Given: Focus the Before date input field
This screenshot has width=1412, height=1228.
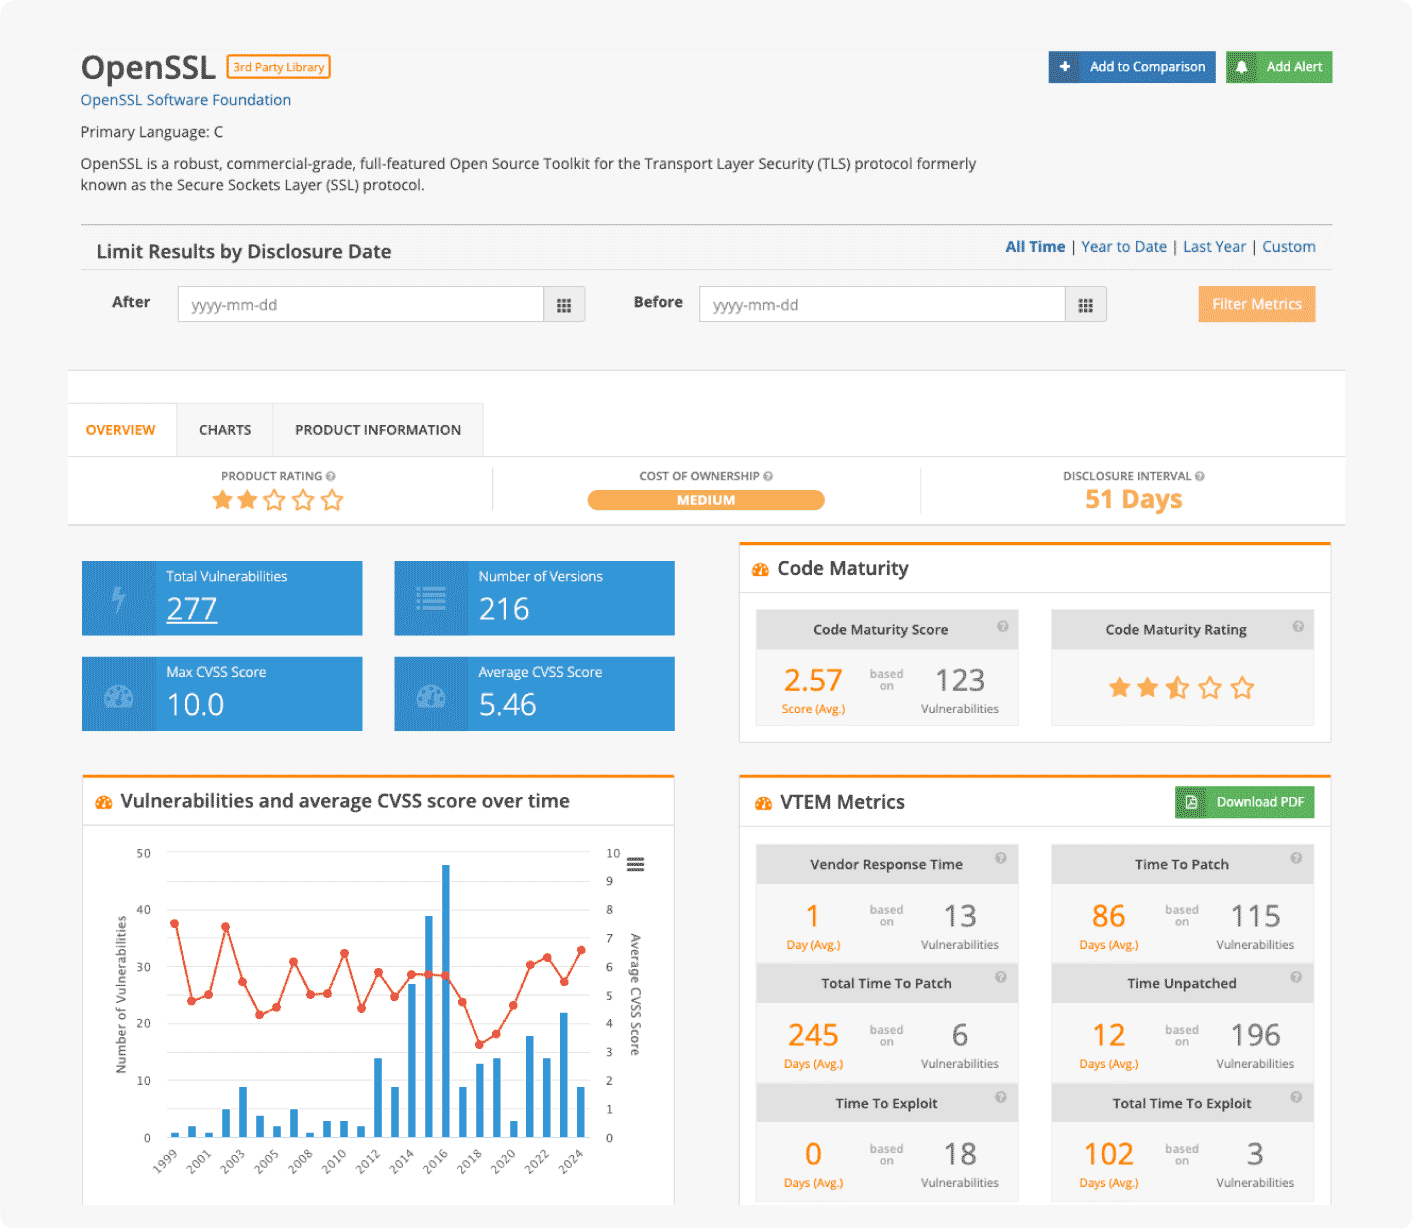Looking at the screenshot, I should tap(882, 305).
